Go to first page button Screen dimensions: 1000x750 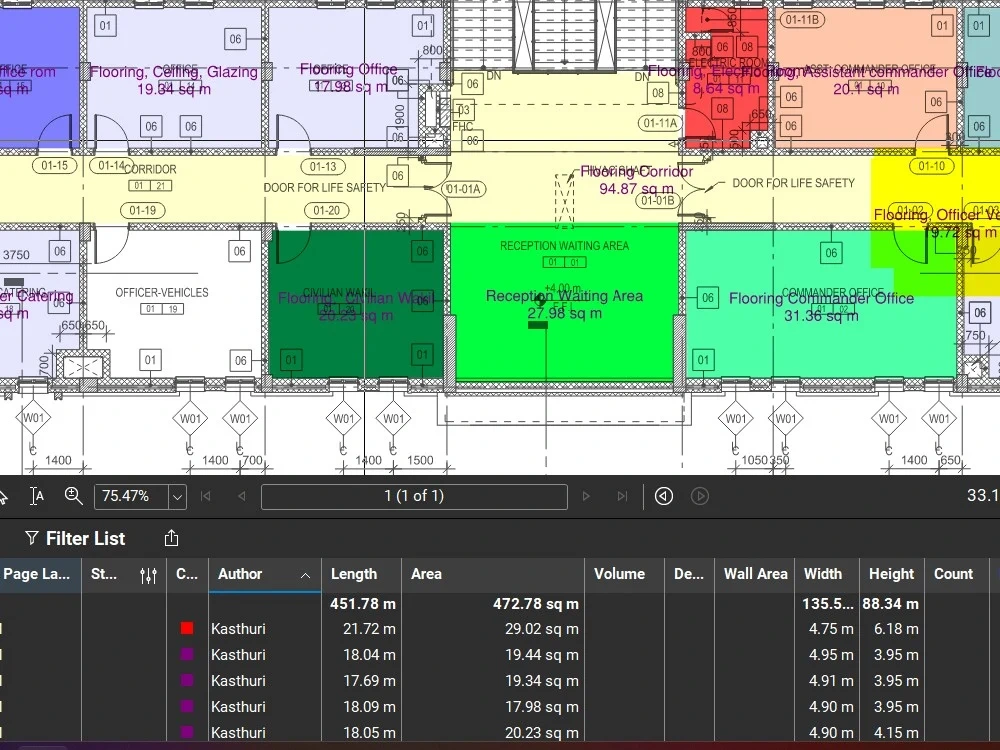tap(205, 496)
